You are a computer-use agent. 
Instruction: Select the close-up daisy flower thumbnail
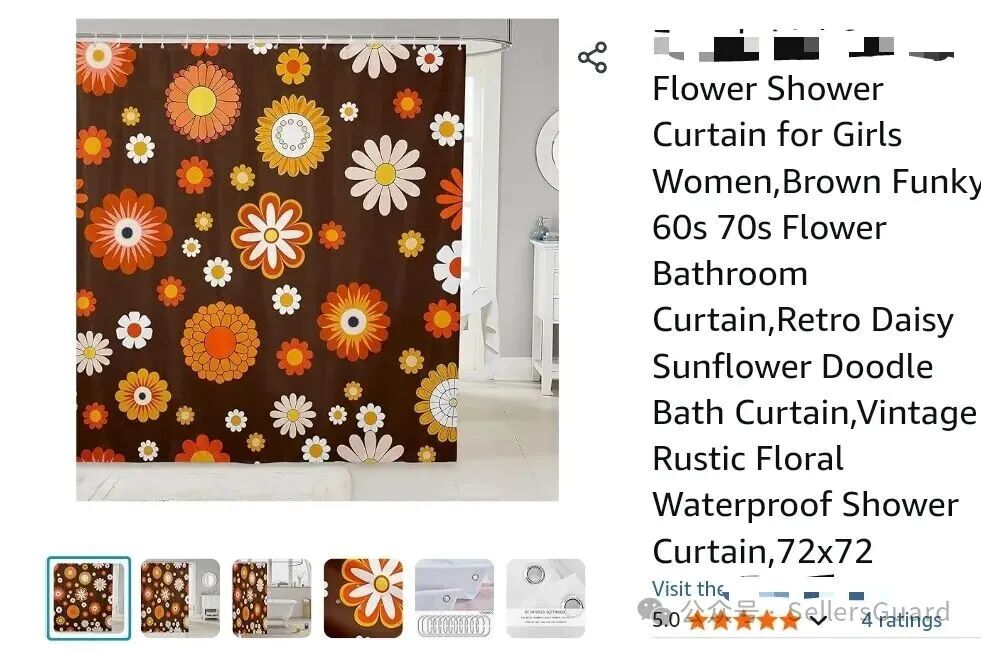(363, 598)
